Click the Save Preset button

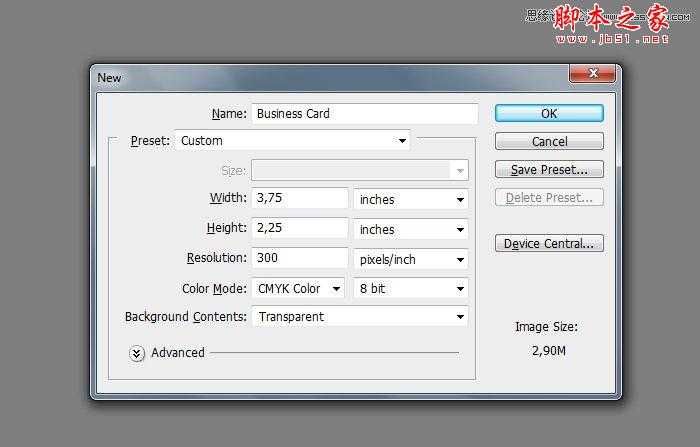tap(549, 170)
